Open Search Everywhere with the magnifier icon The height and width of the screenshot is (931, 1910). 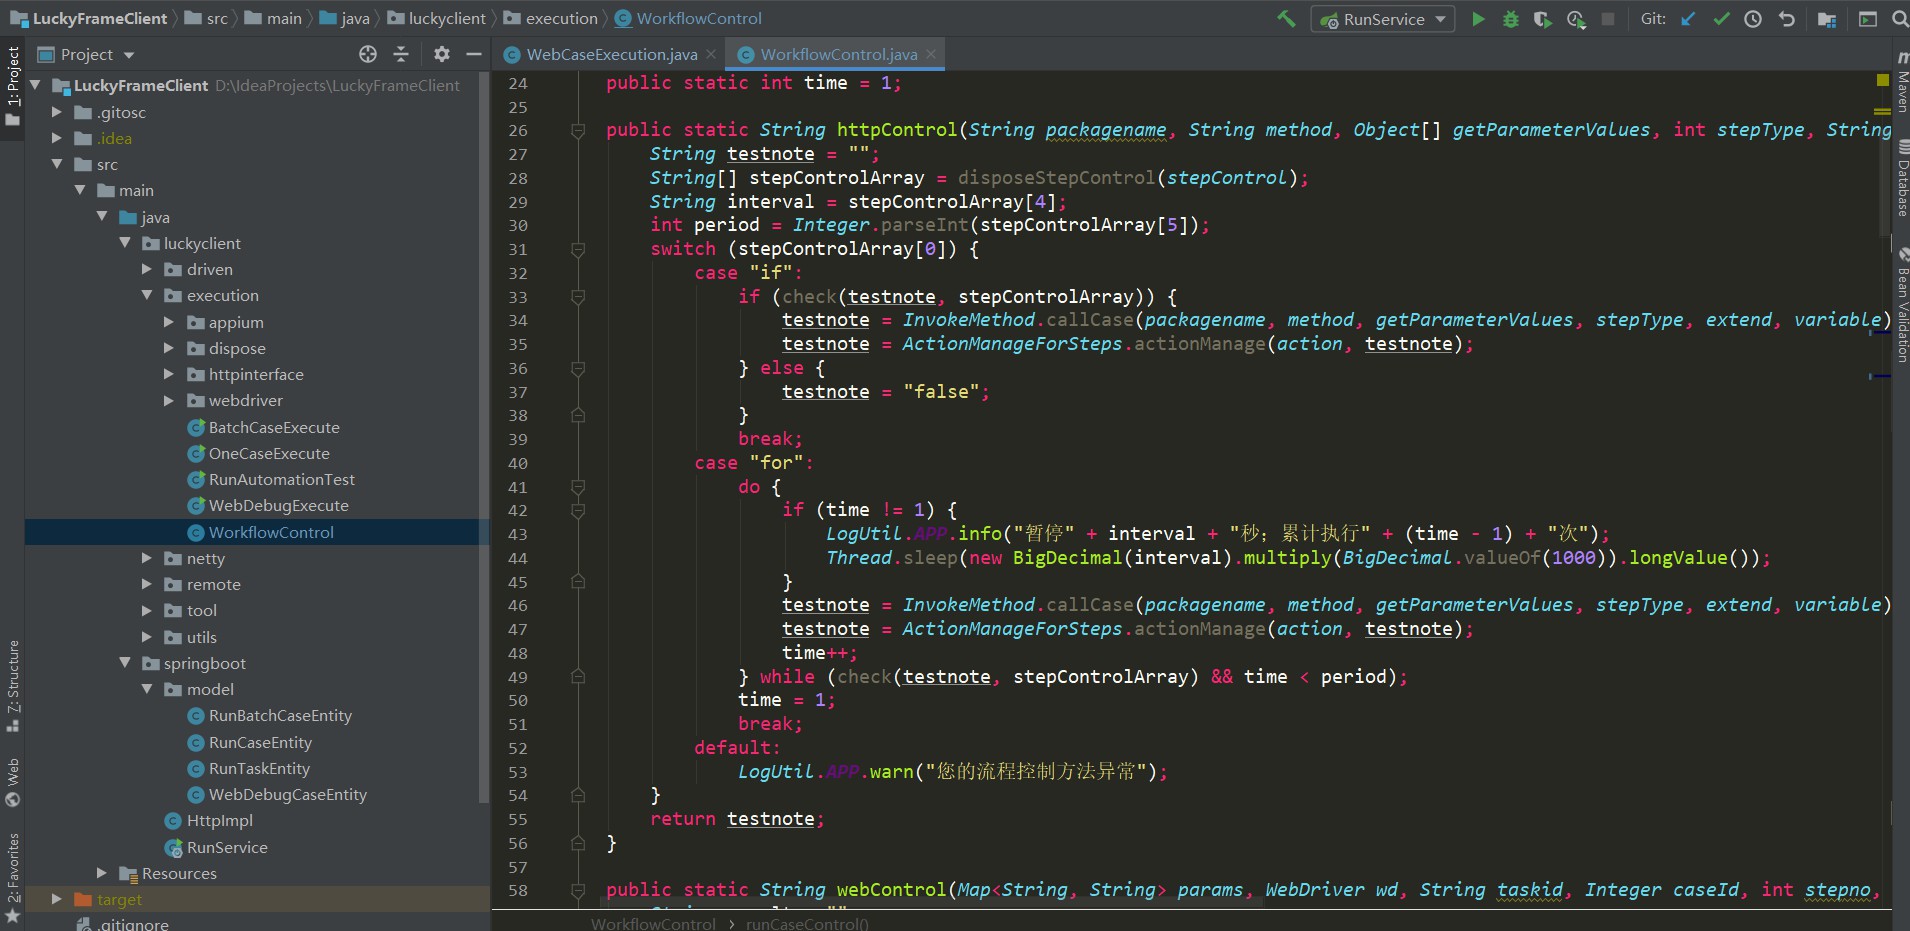[x=1899, y=19]
